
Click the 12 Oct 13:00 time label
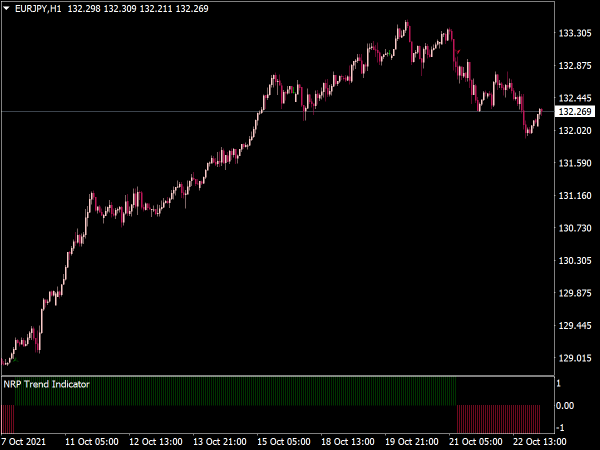(156, 442)
